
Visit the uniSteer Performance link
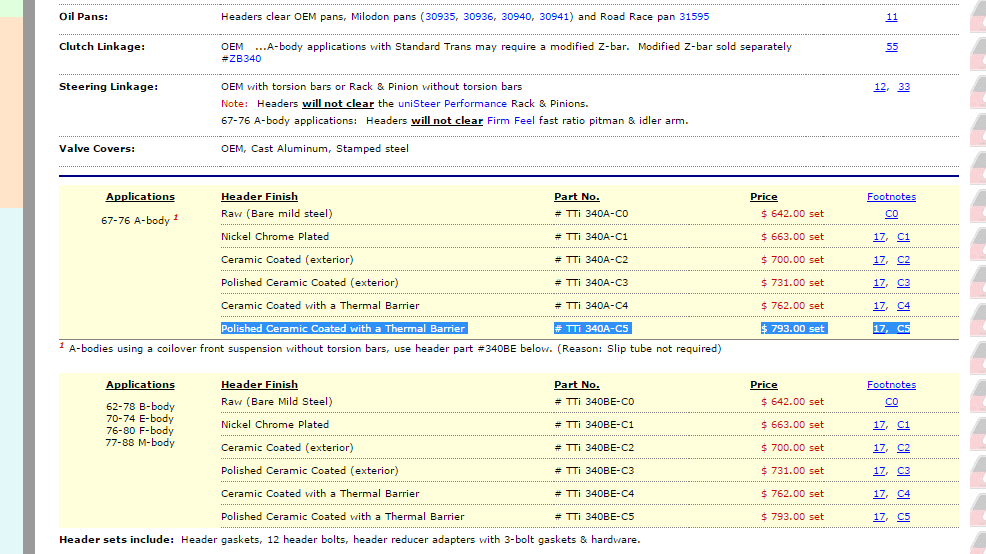click(452, 104)
